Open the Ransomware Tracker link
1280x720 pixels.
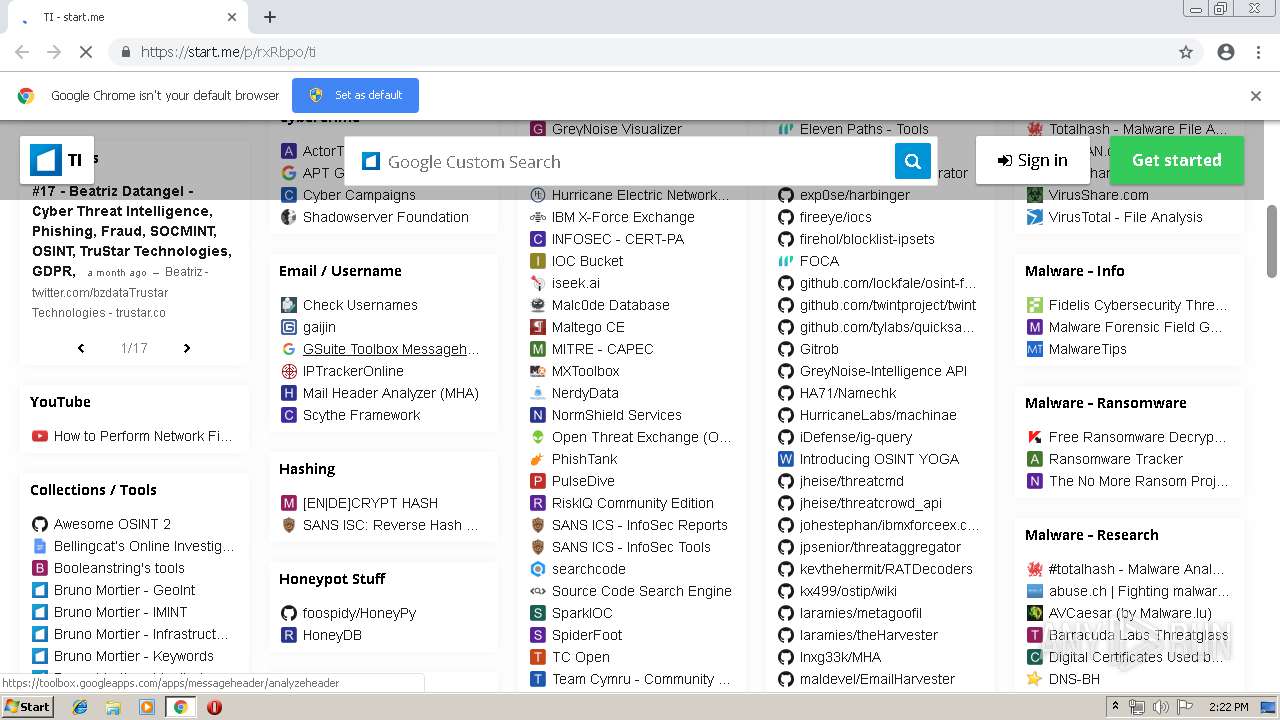pos(1115,459)
